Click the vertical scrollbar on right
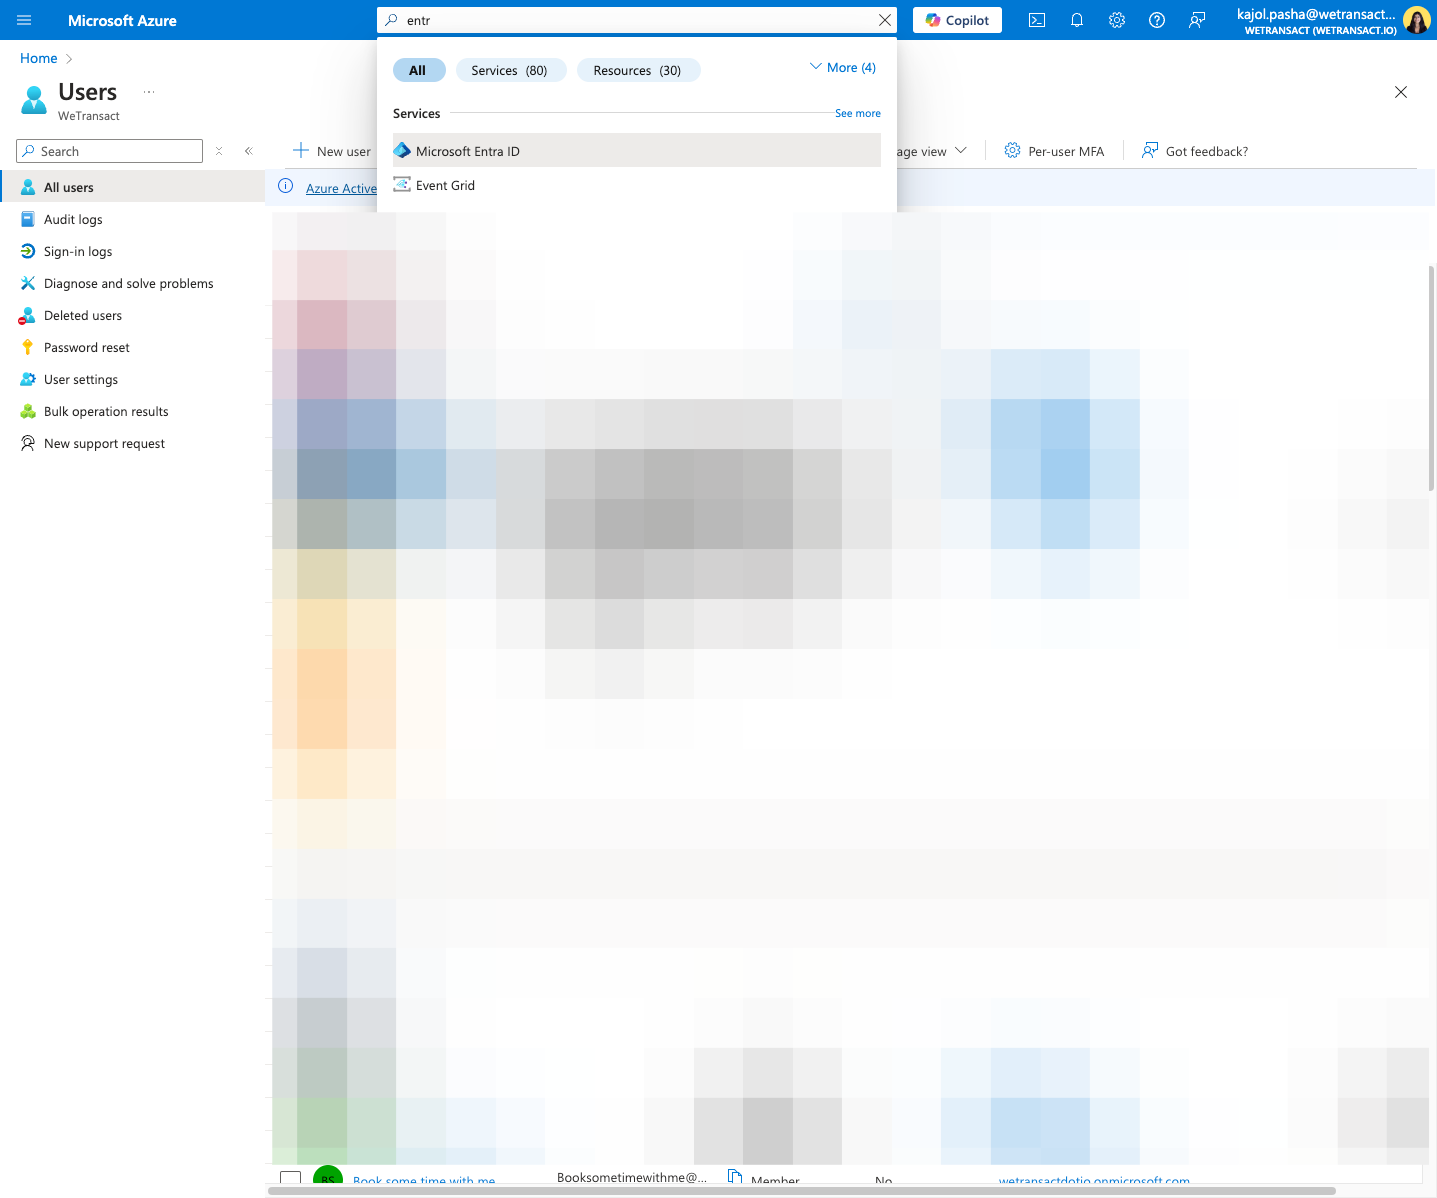The width and height of the screenshot is (1437, 1198). 1431,378
